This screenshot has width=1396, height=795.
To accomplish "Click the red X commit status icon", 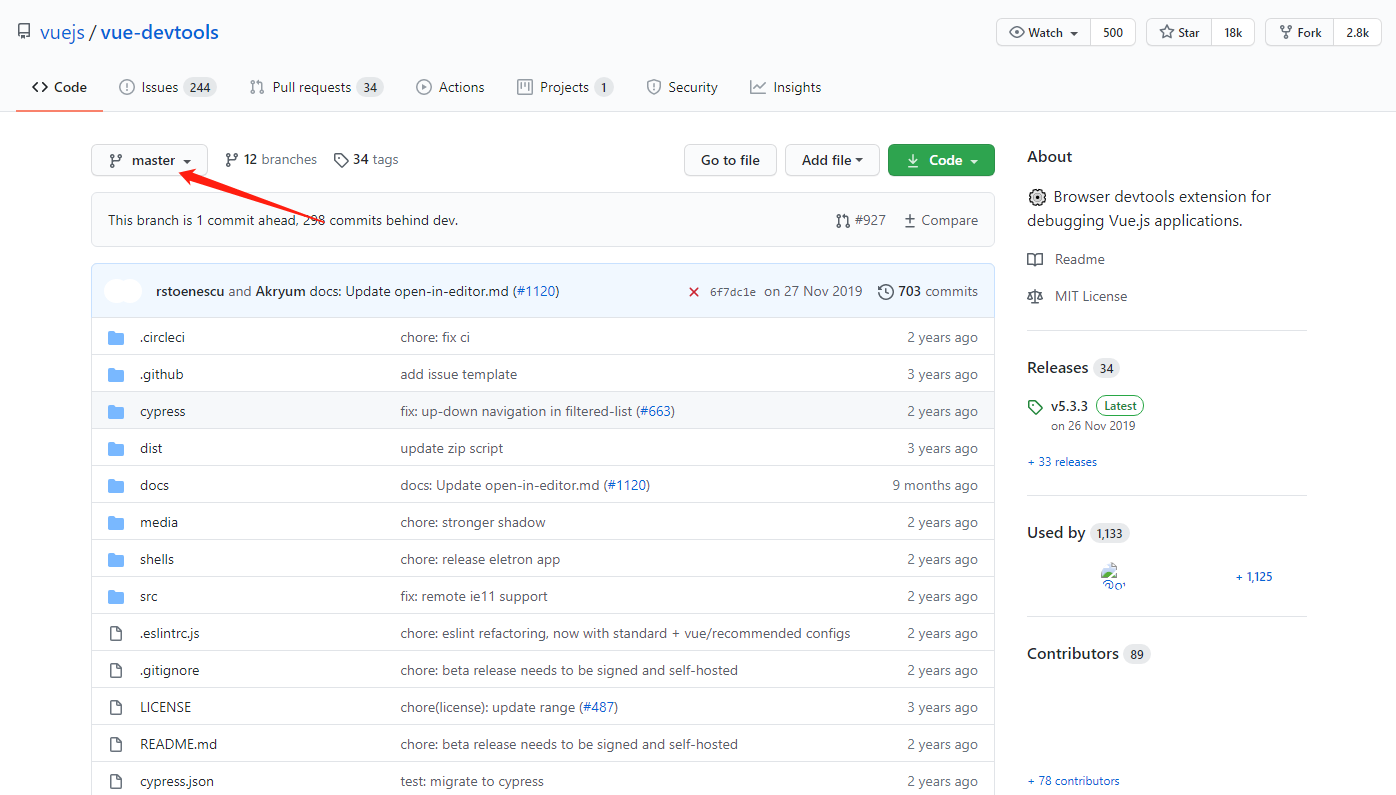I will coord(694,291).
